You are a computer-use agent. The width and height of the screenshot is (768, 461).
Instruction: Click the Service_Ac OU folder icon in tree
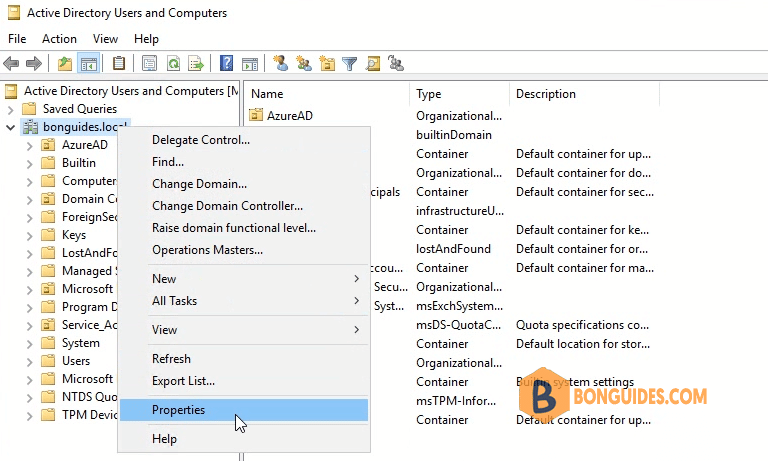48,325
